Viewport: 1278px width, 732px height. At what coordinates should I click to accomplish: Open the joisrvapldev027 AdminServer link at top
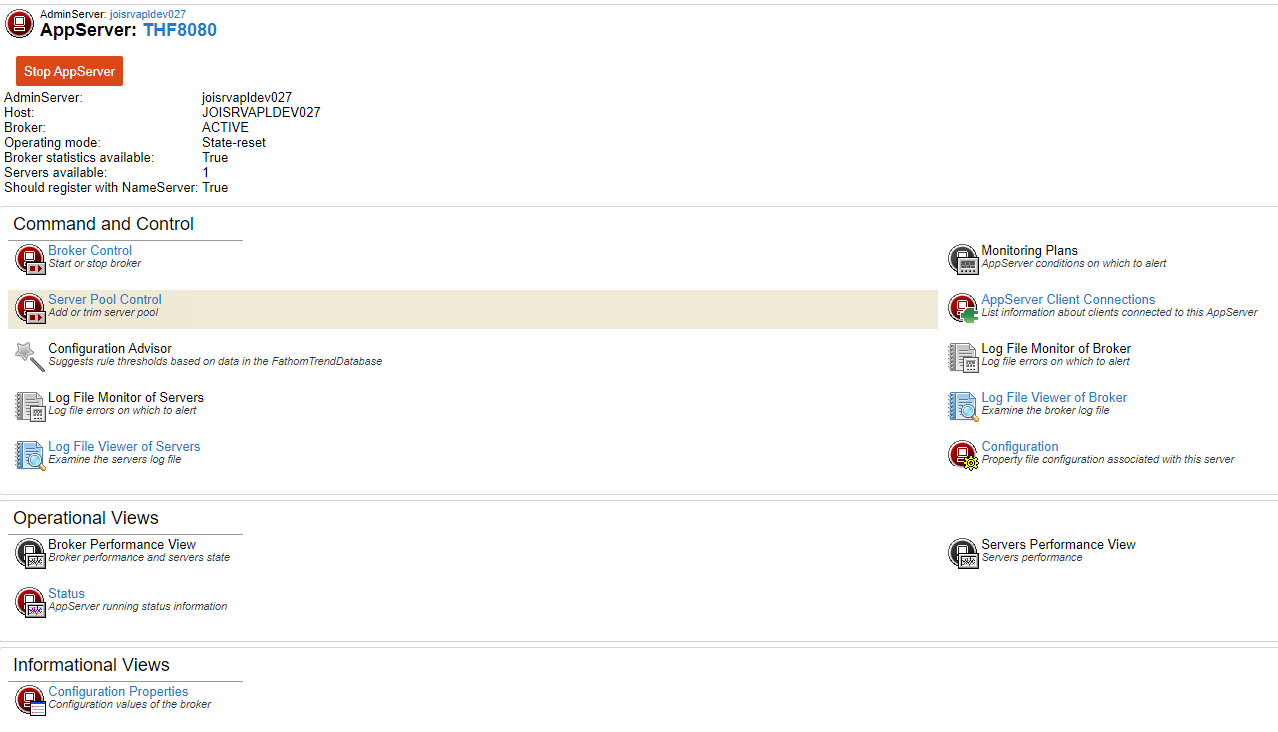[147, 14]
